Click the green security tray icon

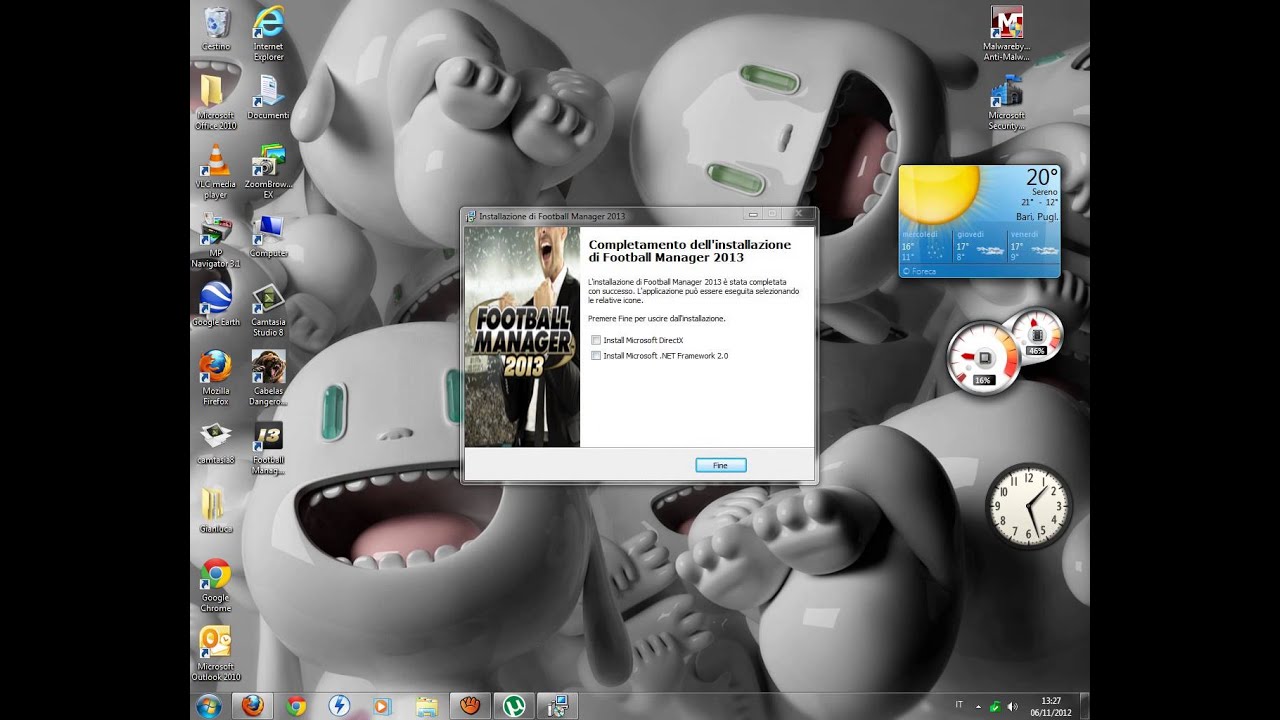[995, 706]
